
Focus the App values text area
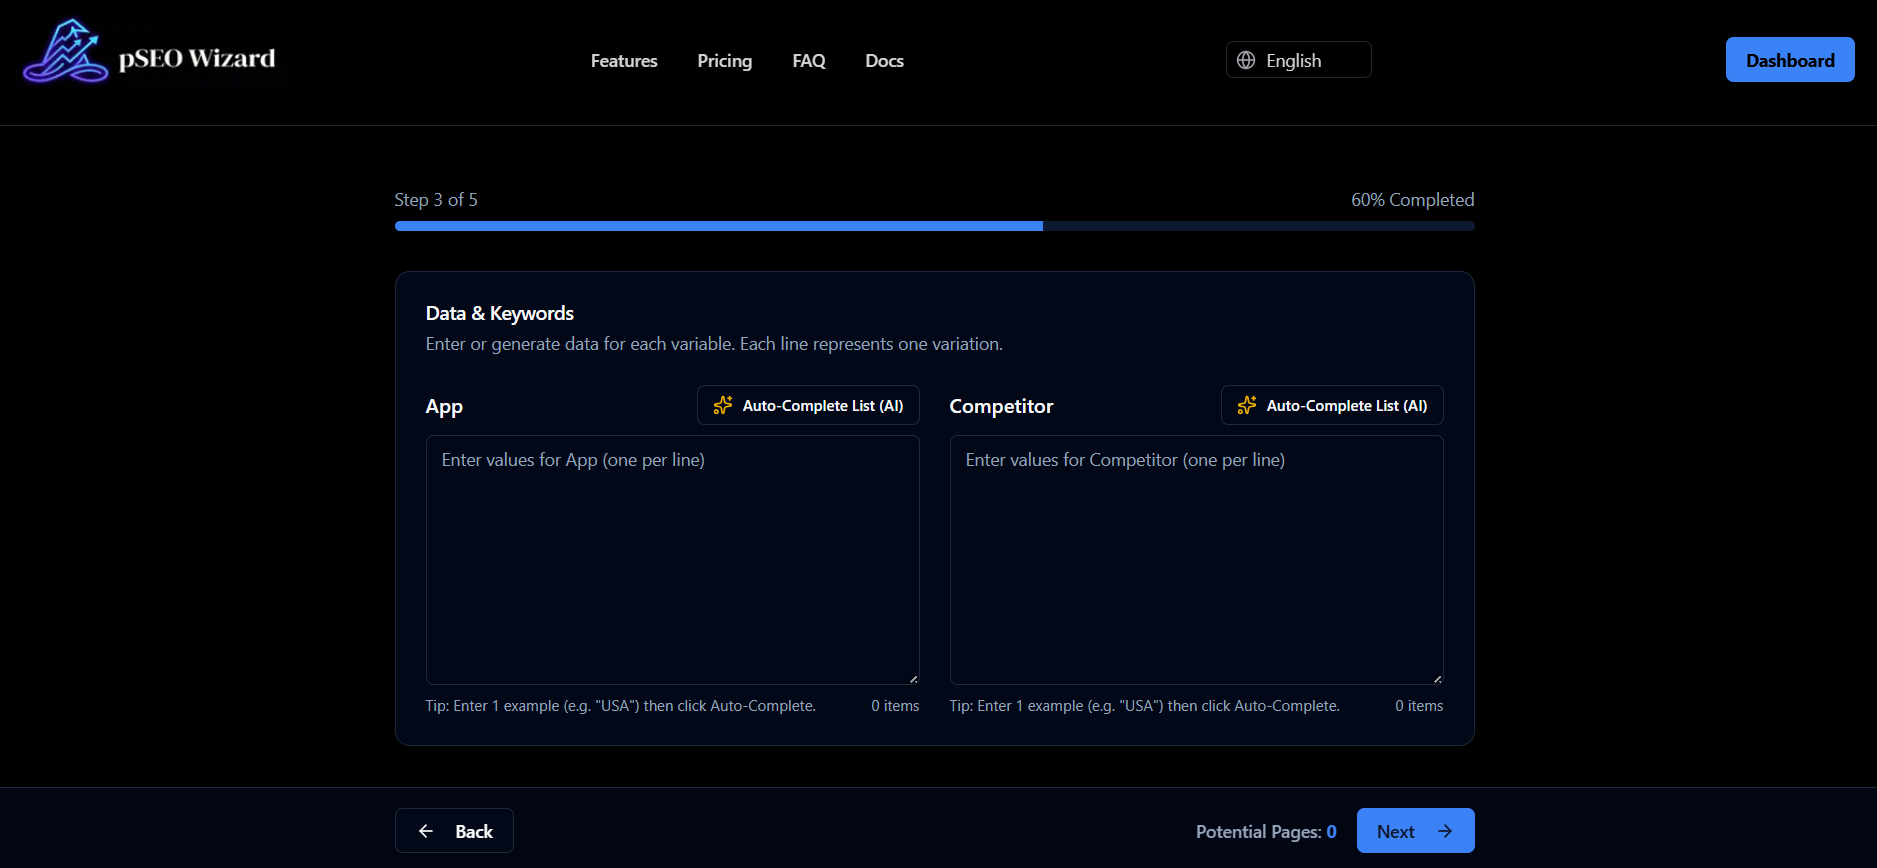pos(672,560)
